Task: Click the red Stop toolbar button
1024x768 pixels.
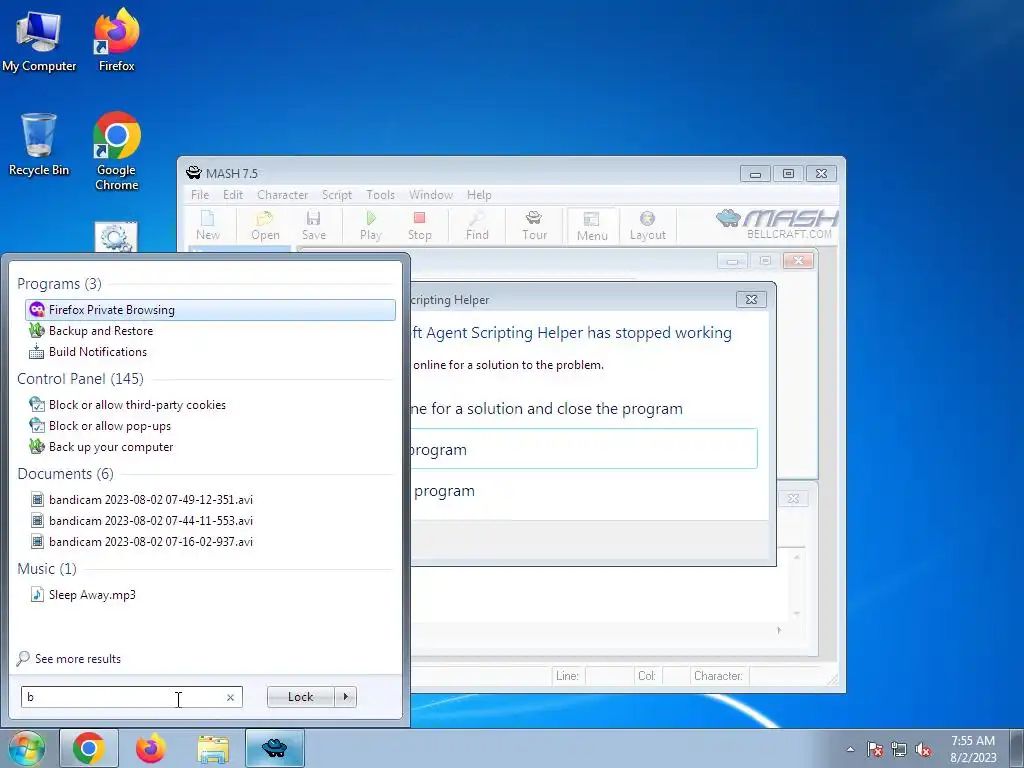Action: (x=419, y=226)
